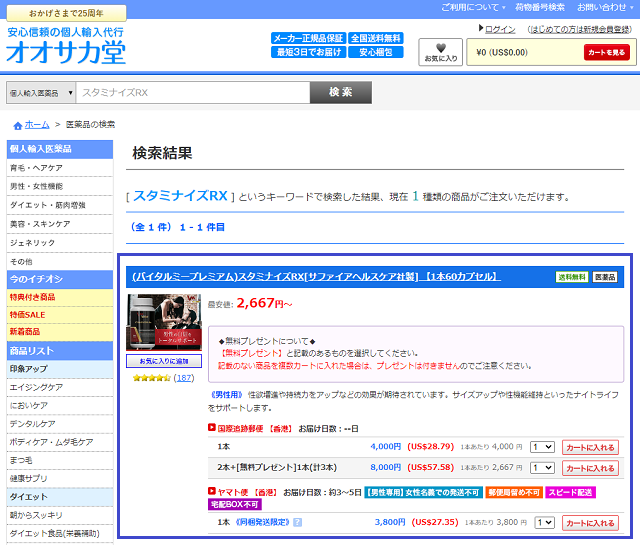Click the ホーム breadcrumb link
640x545 pixels.
[x=37, y=125]
